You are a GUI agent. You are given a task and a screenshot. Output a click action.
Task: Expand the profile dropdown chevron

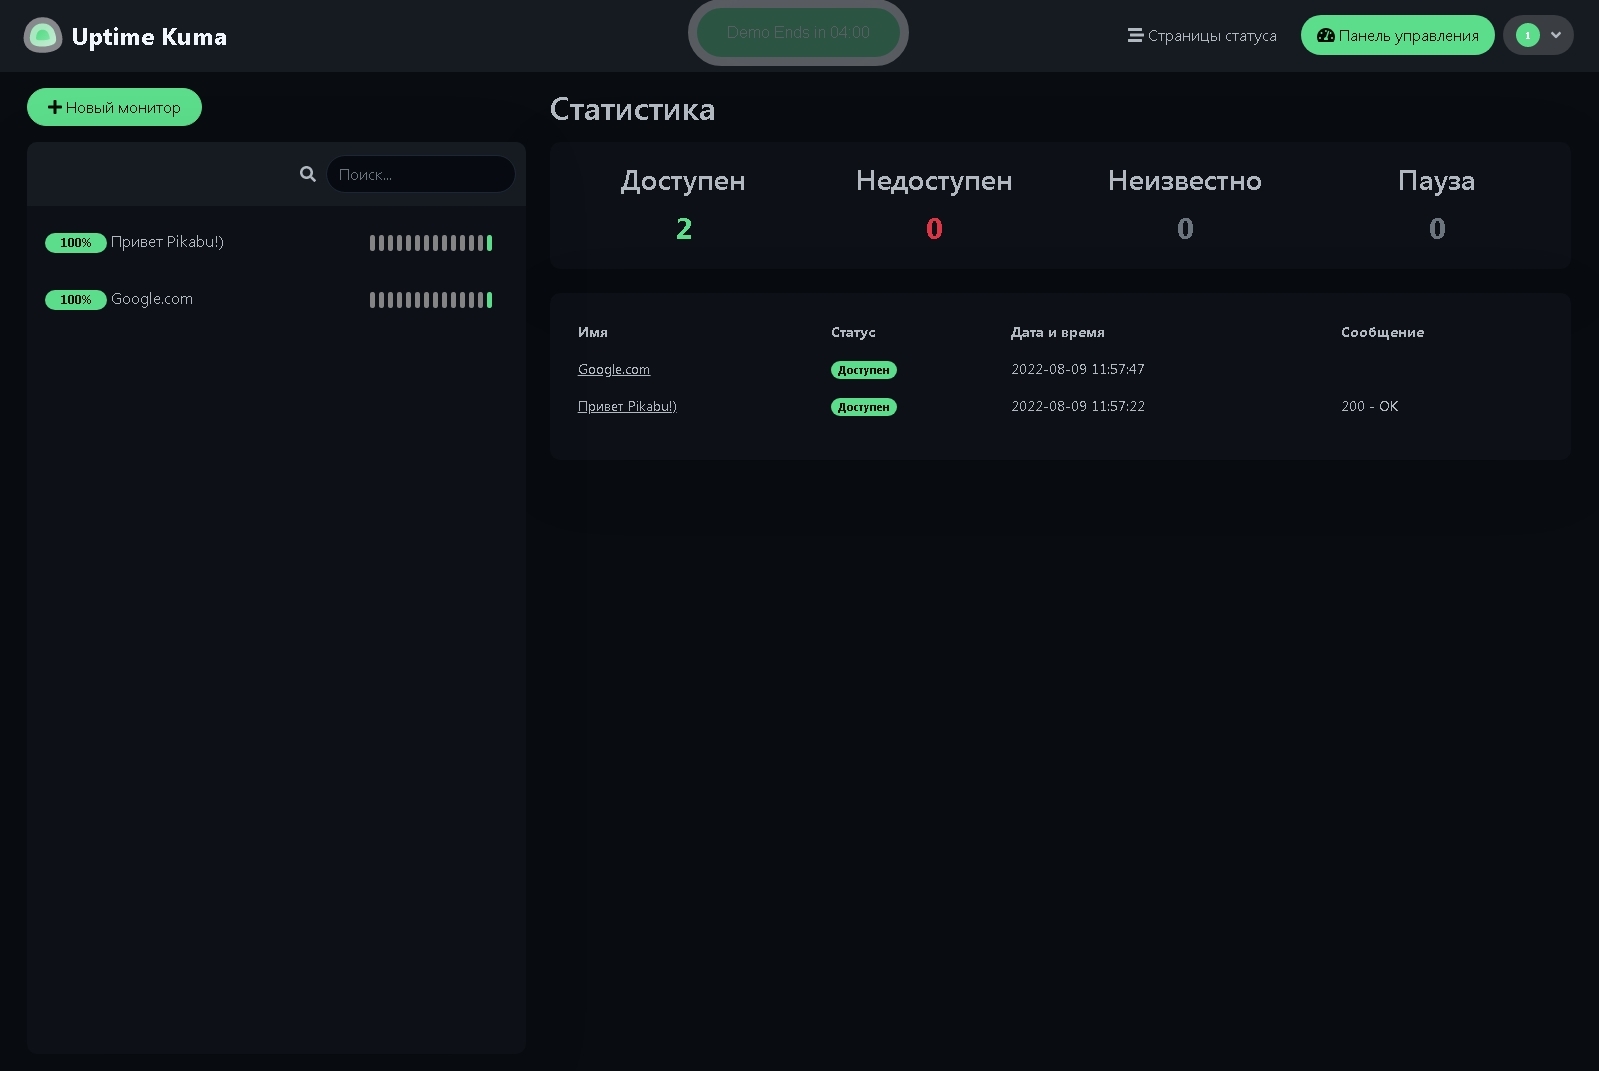point(1556,35)
